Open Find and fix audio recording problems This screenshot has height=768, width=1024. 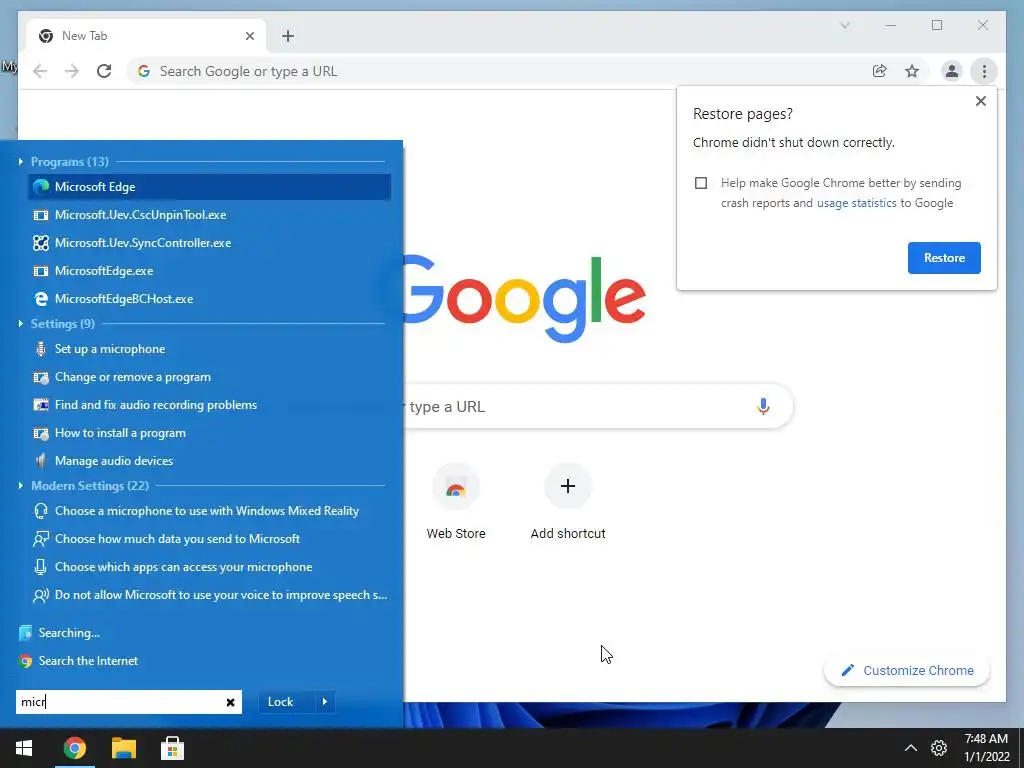pos(210,405)
